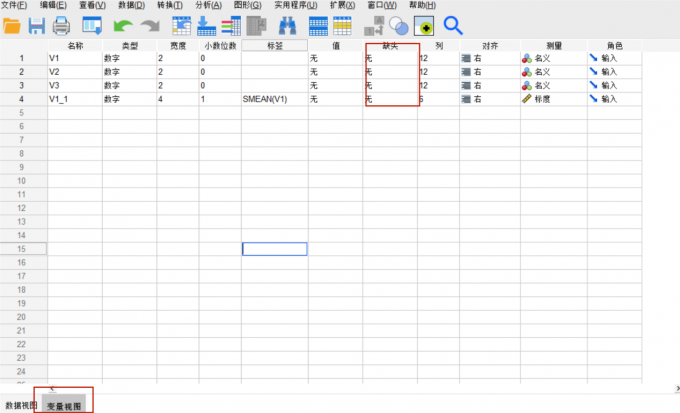Open the 分析(A) menu

tap(209, 6)
